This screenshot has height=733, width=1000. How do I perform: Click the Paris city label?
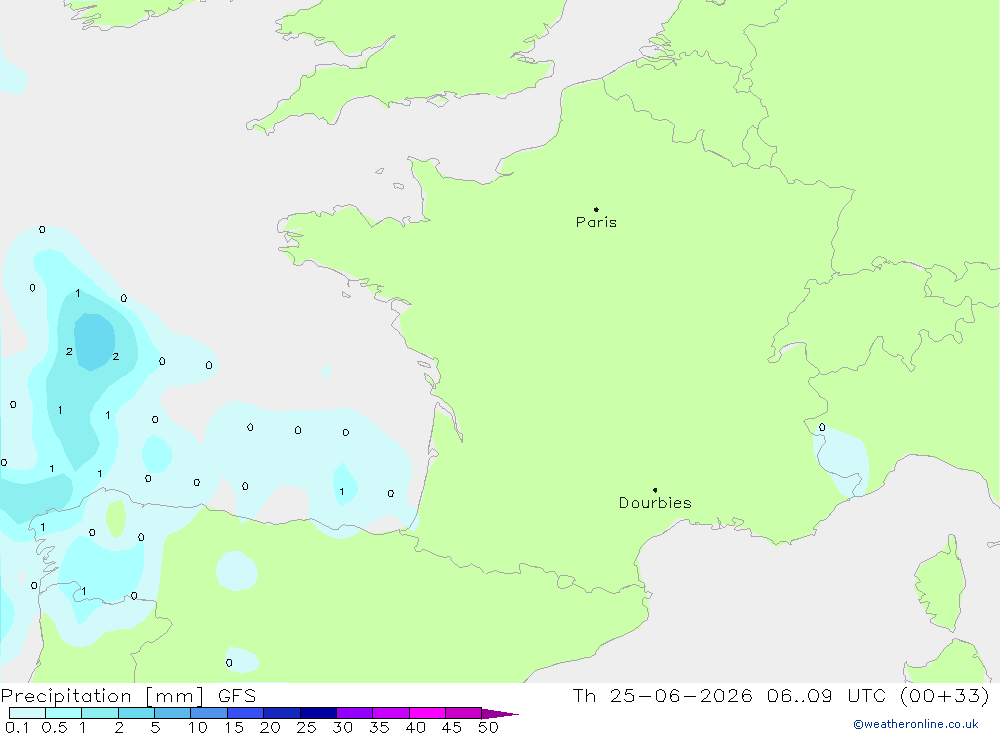pyautogui.click(x=596, y=222)
